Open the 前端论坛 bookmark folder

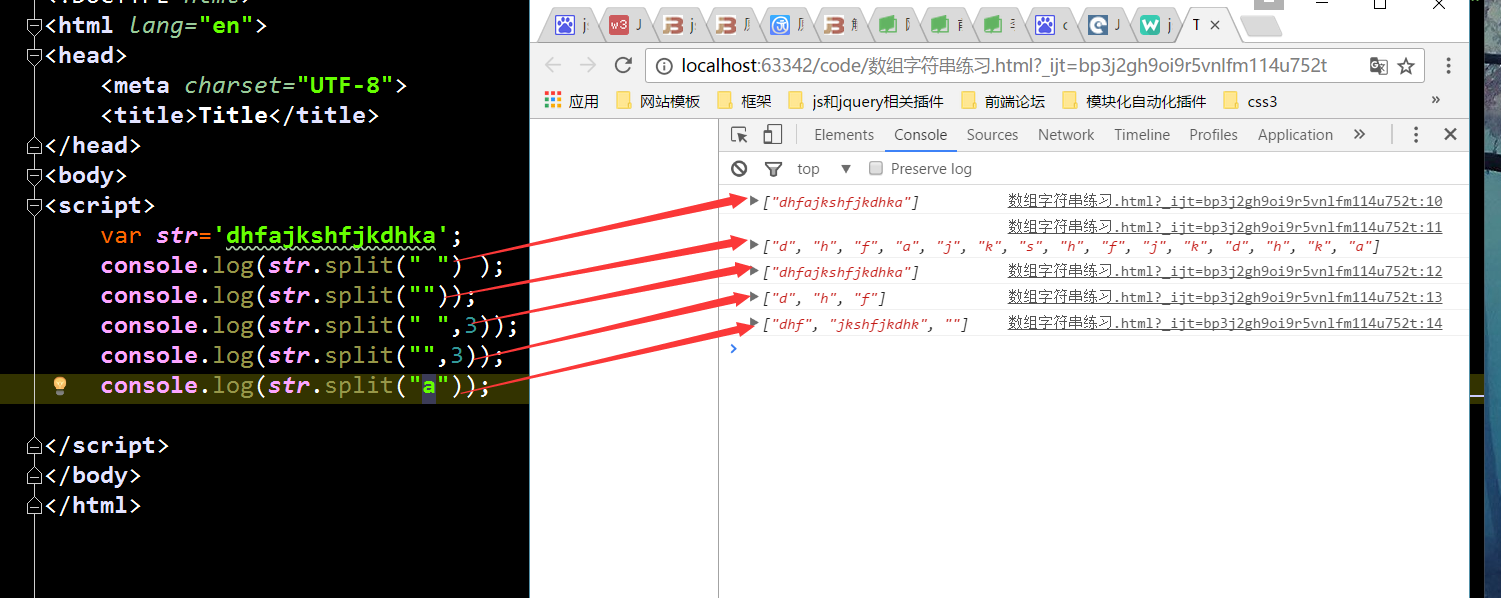1003,101
